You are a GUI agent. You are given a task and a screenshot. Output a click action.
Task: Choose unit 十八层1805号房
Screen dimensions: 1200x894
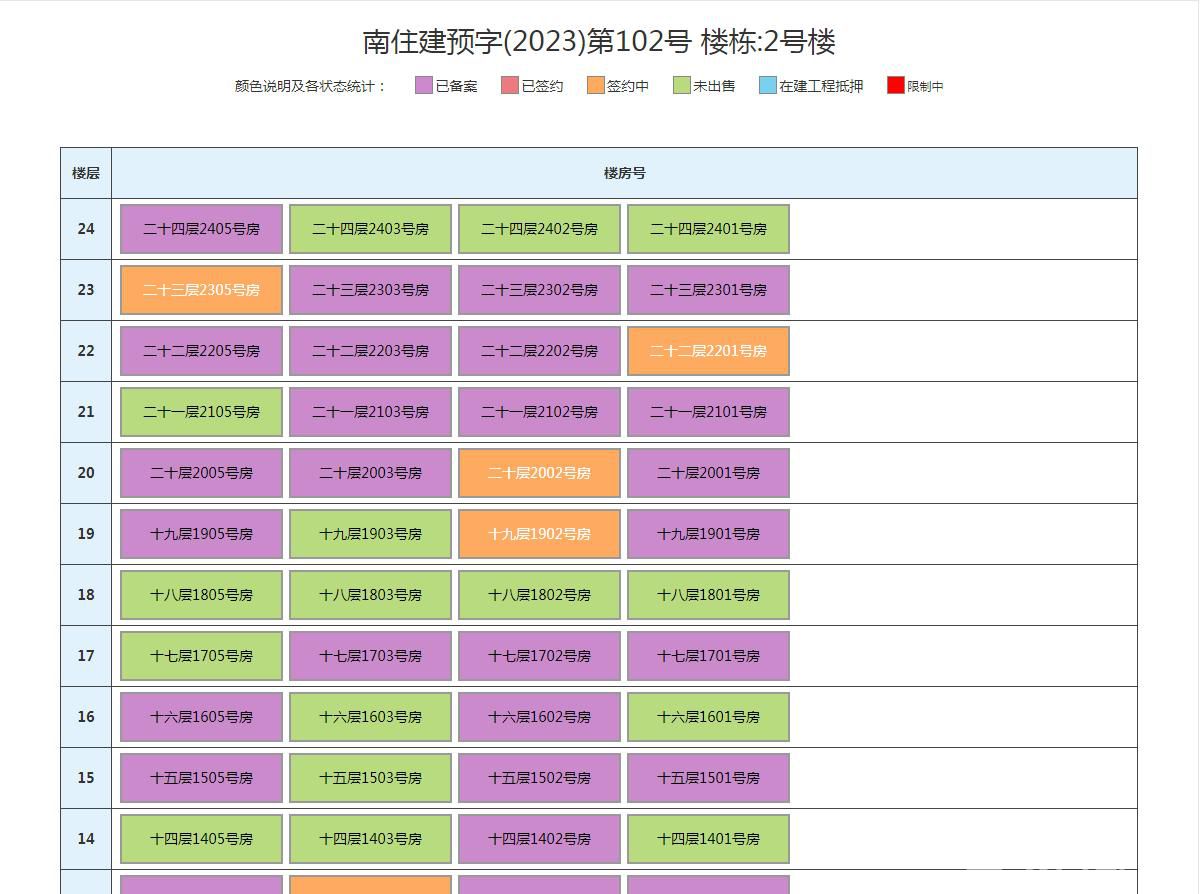pyautogui.click(x=201, y=595)
